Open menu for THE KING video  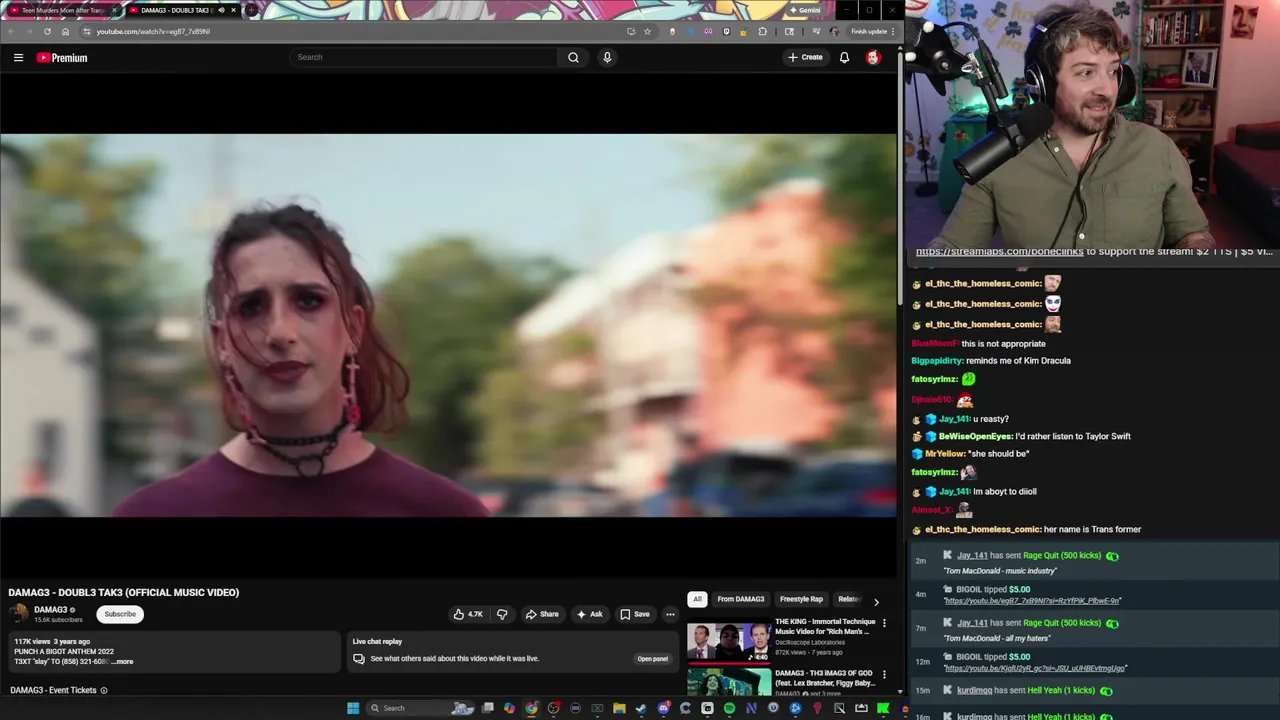coord(883,623)
